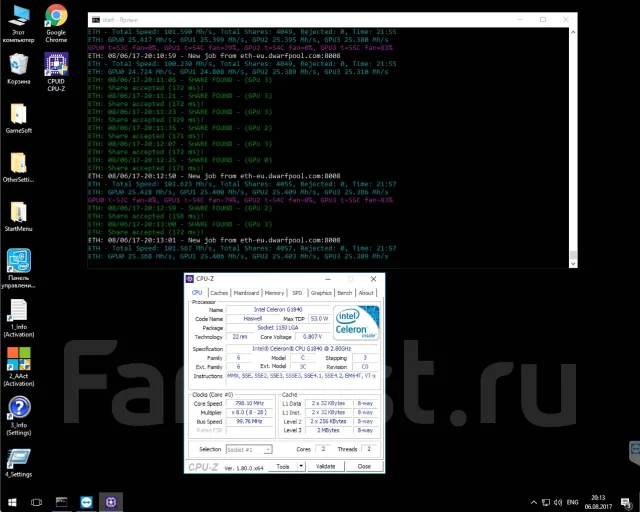The width and height of the screenshot is (640, 512).
Task: Switch to the Caches tab
Action: [219, 293]
